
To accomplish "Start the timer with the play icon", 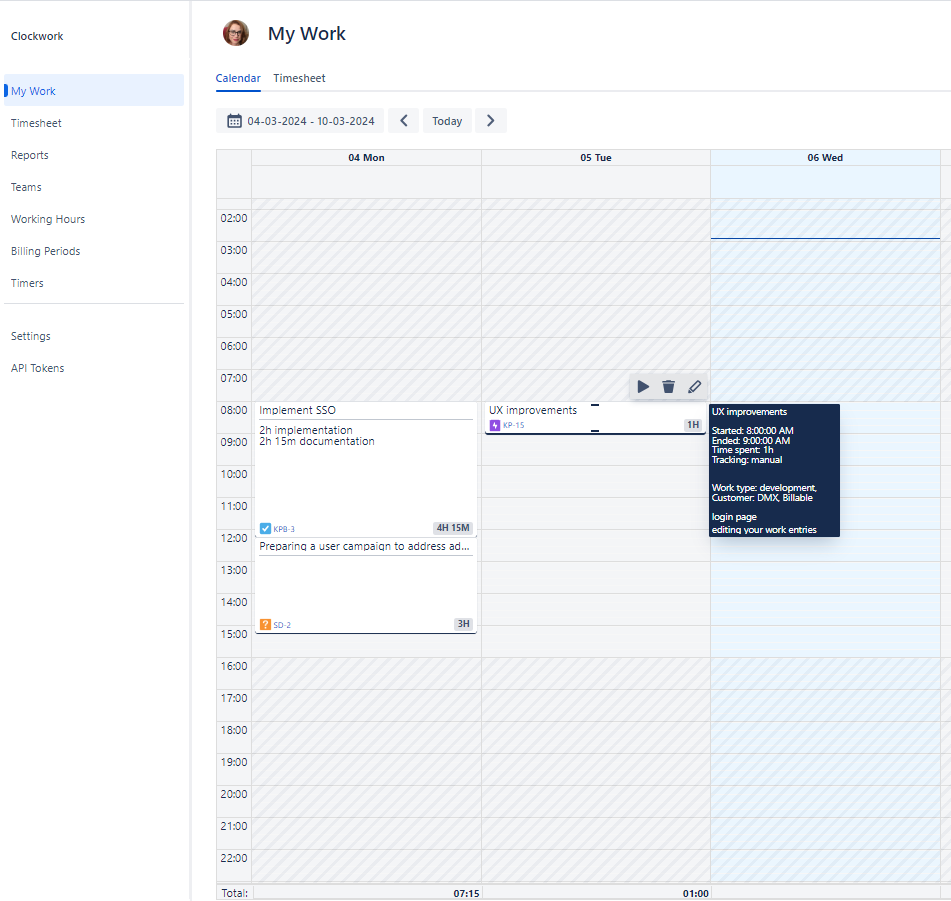I will point(643,386).
